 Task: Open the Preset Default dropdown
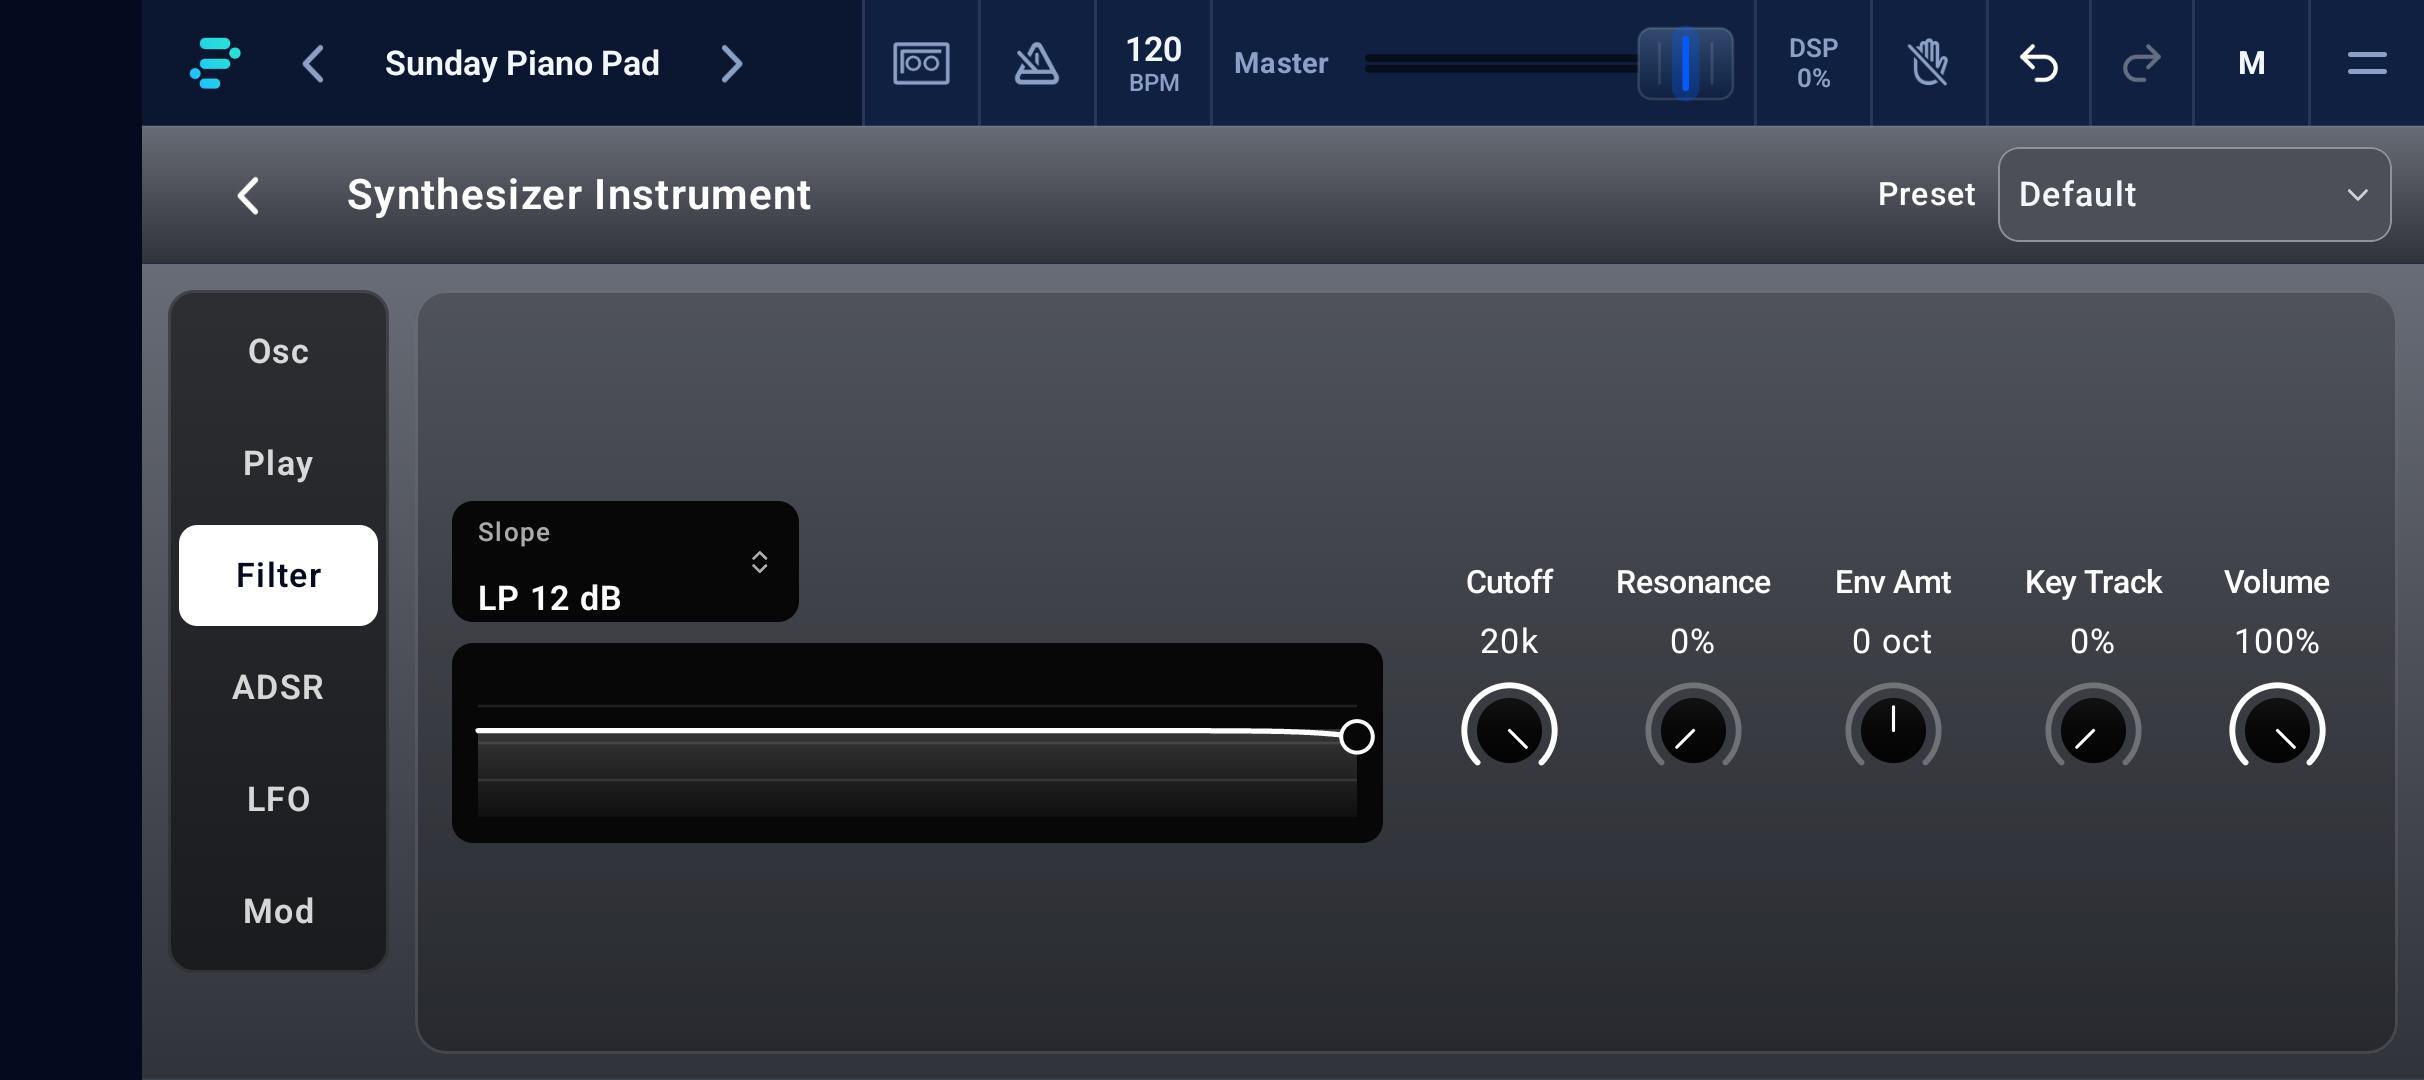point(2194,195)
